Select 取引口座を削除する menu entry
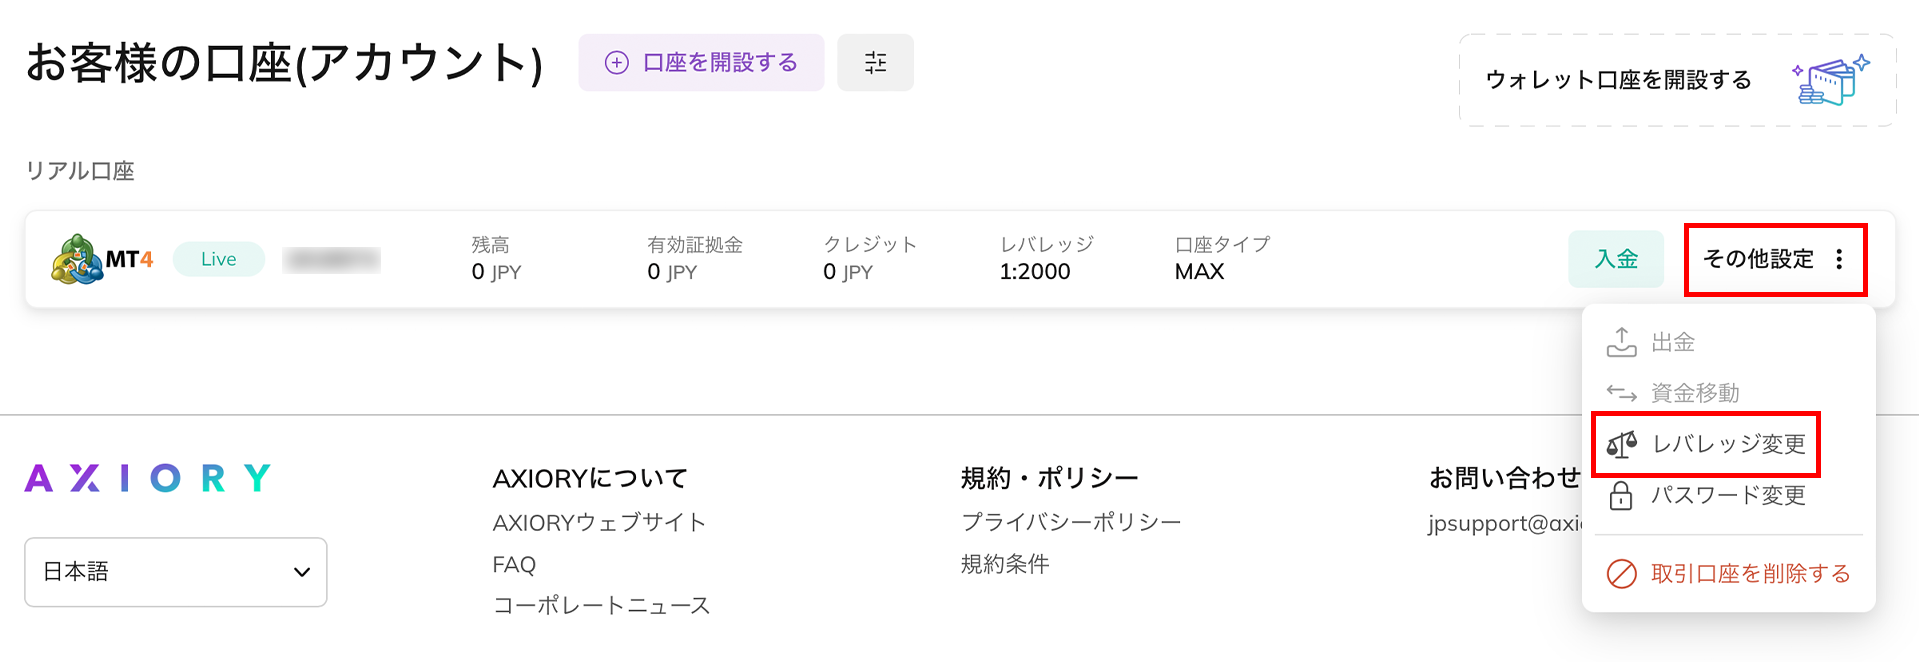Screen dimensions: 1920x662 click(x=1750, y=574)
